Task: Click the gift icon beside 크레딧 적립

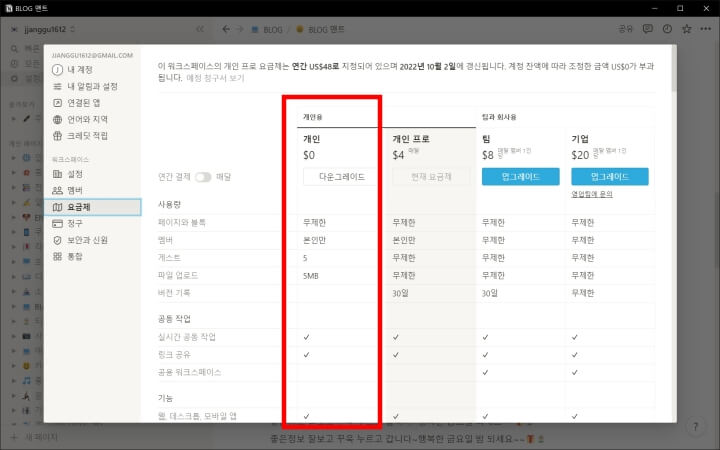Action: point(57,136)
